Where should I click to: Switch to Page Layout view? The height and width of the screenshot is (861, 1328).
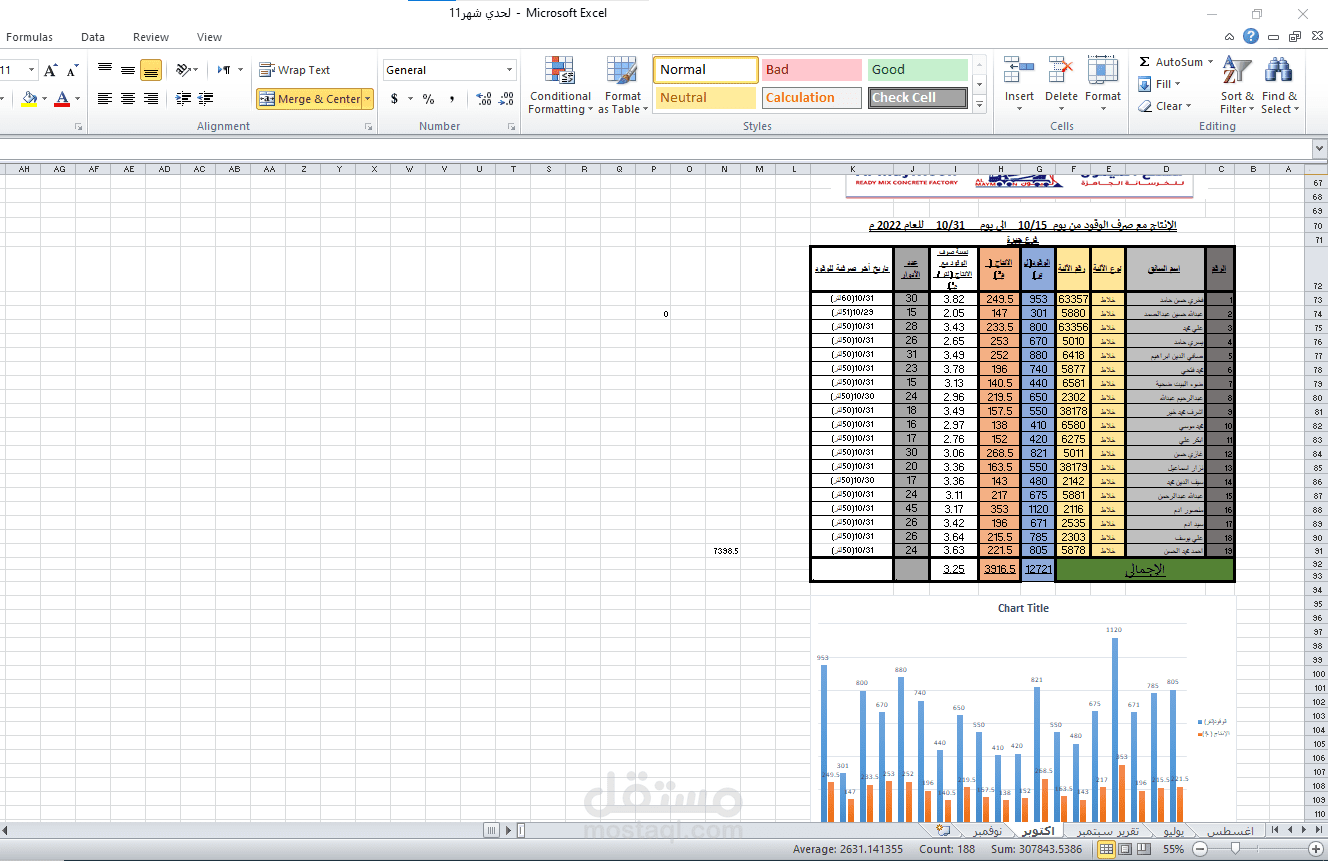coord(1124,849)
